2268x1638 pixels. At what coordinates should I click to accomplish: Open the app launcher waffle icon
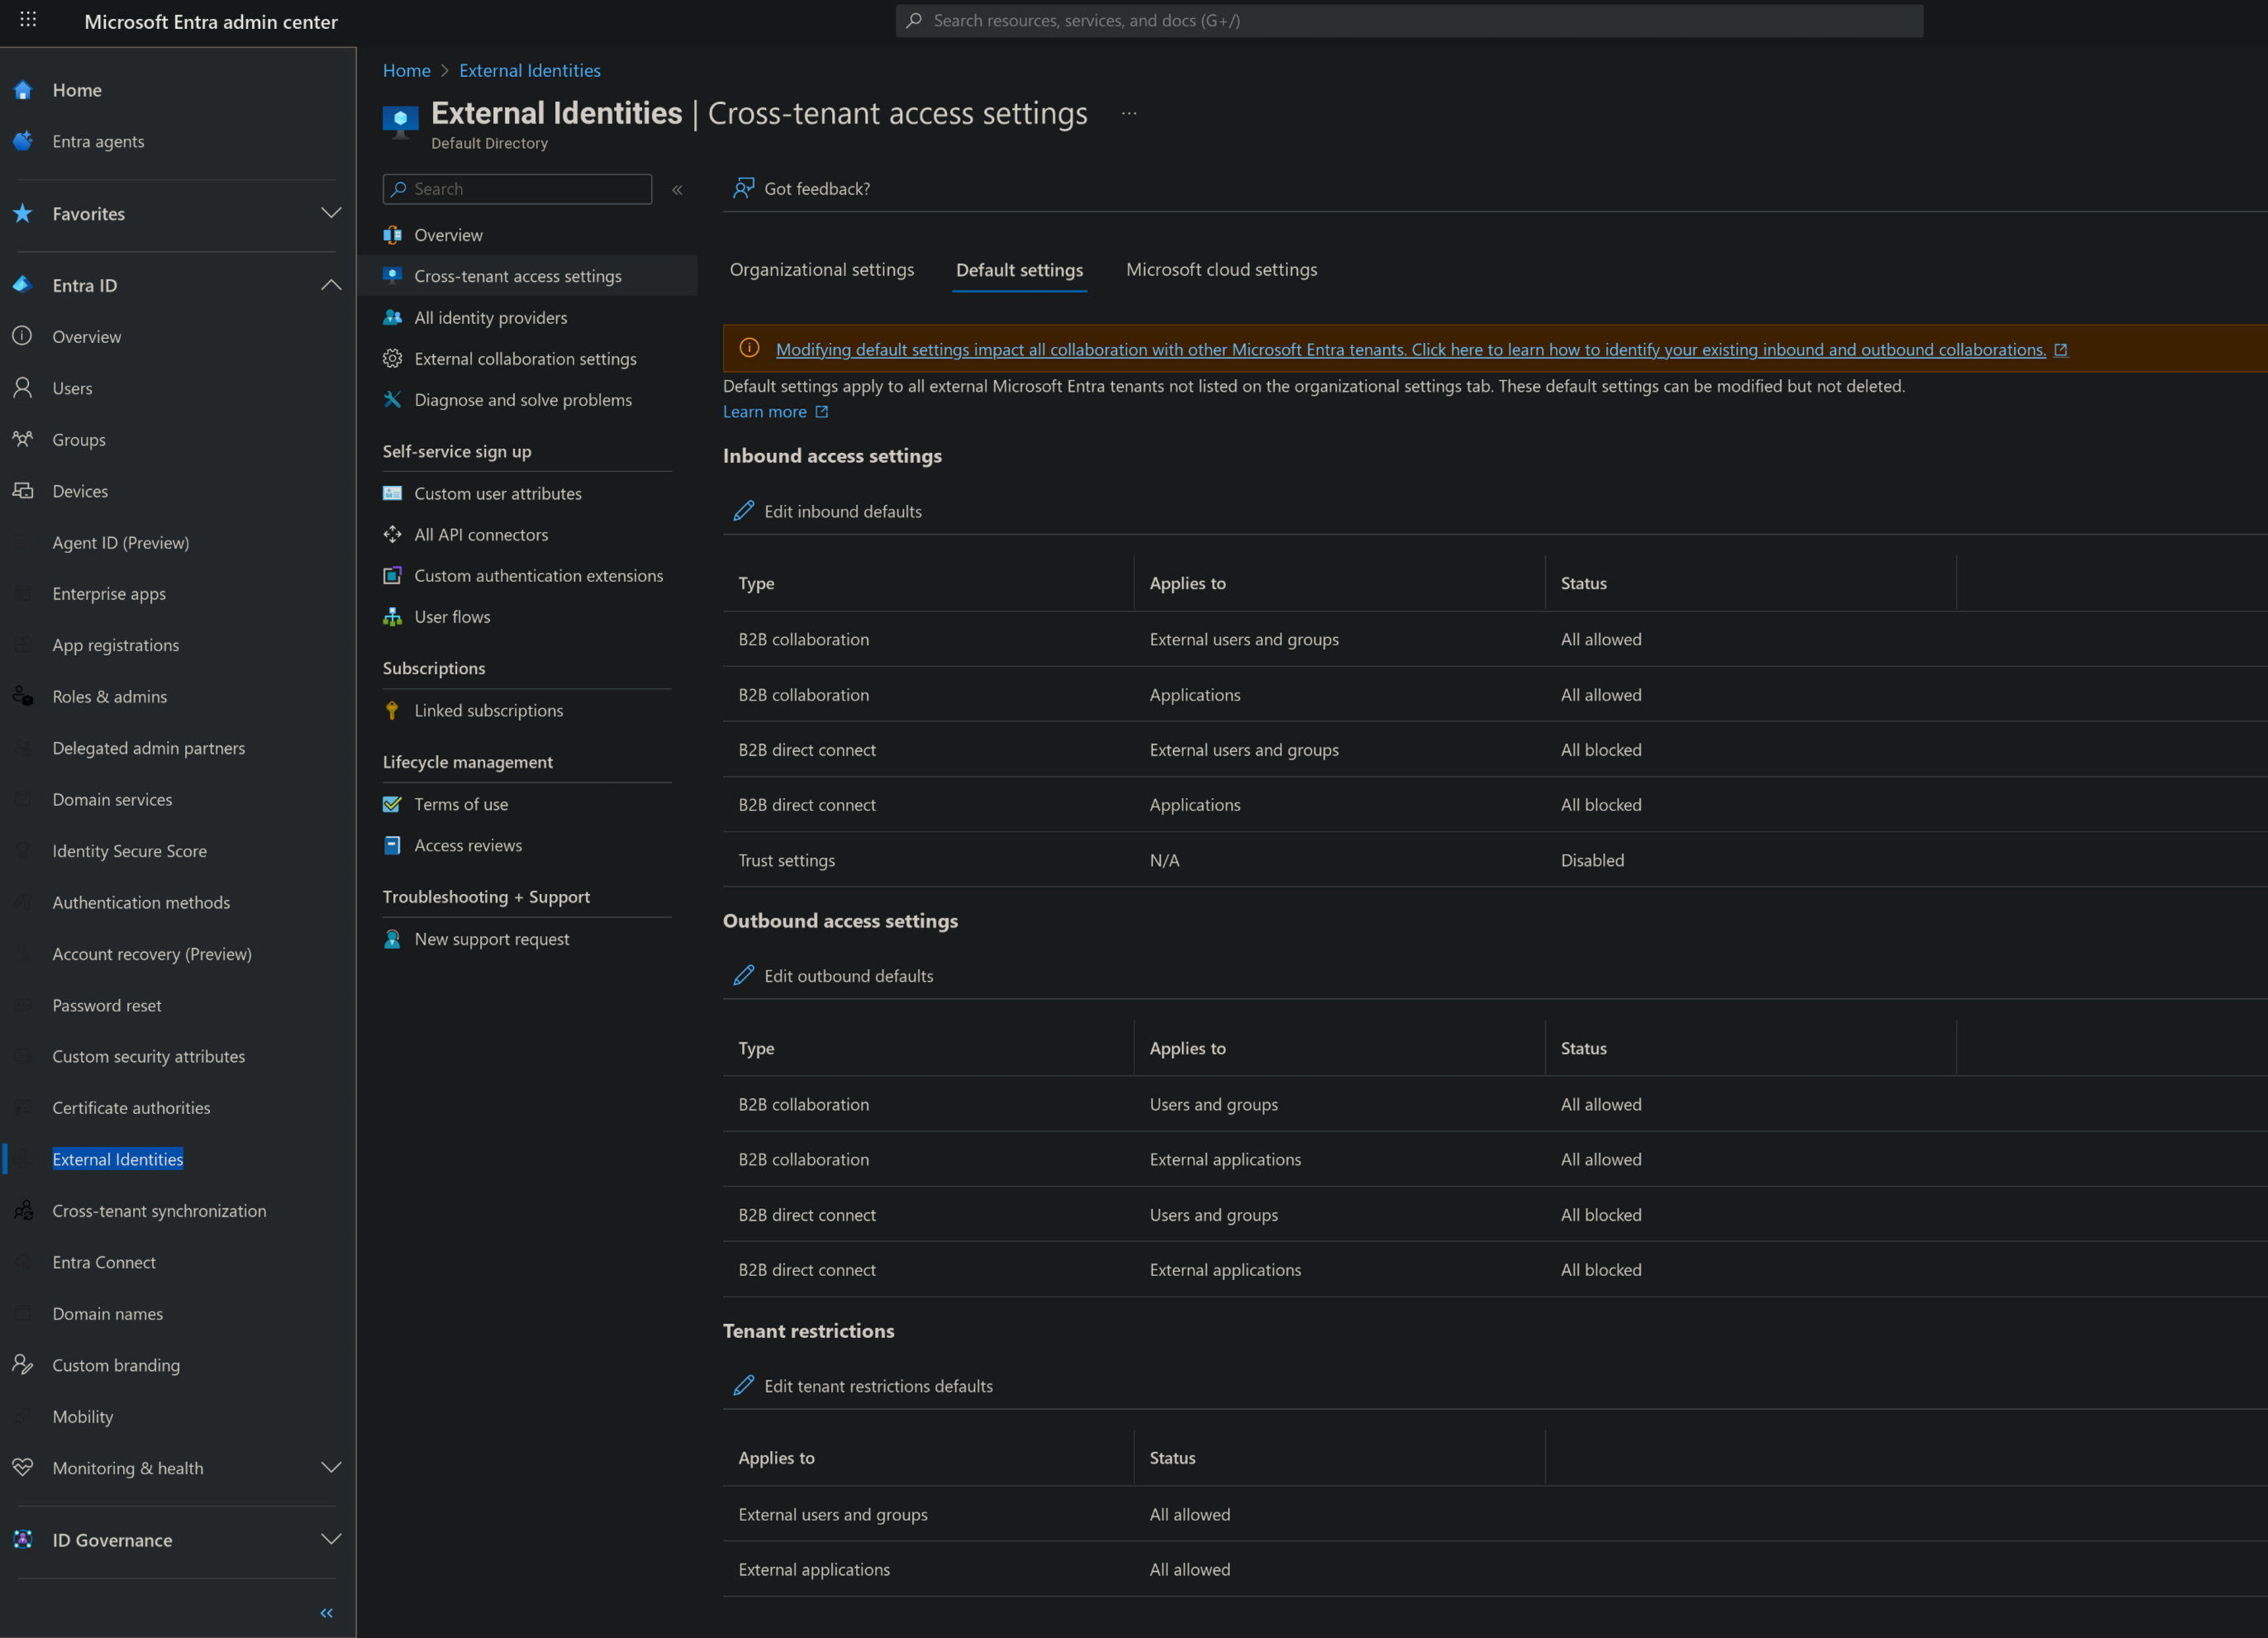28,20
